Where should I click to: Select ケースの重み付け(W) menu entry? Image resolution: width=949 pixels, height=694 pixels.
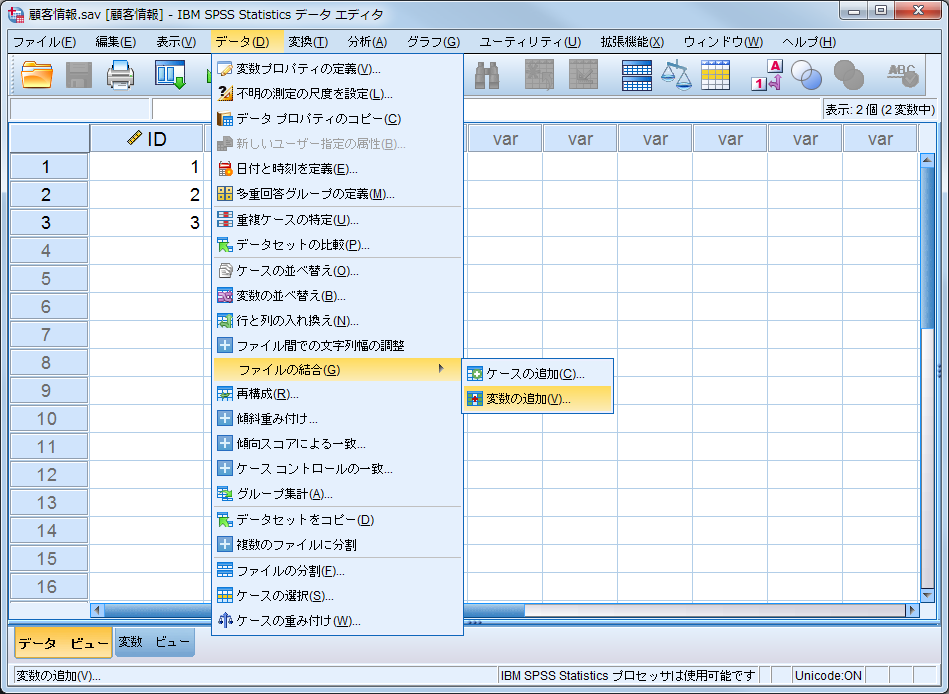coord(337,621)
